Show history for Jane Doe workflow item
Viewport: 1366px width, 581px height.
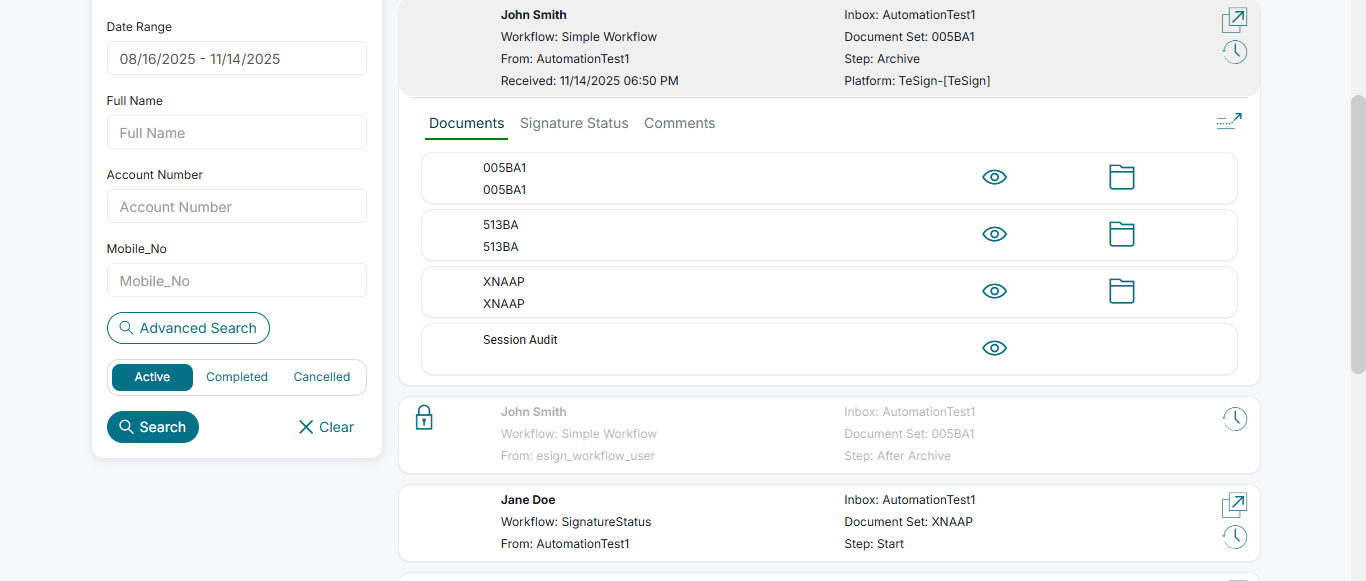point(1234,537)
